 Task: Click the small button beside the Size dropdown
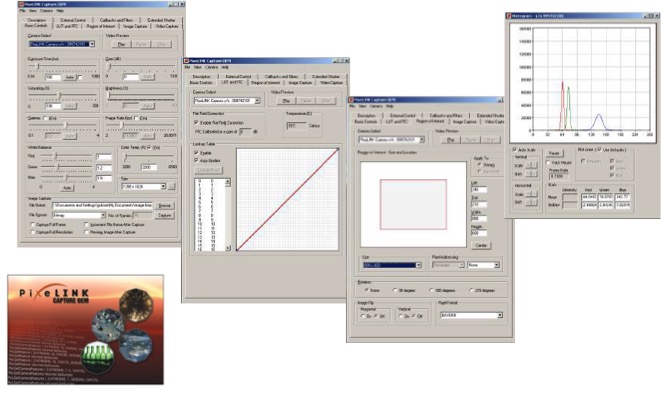[x=172, y=186]
